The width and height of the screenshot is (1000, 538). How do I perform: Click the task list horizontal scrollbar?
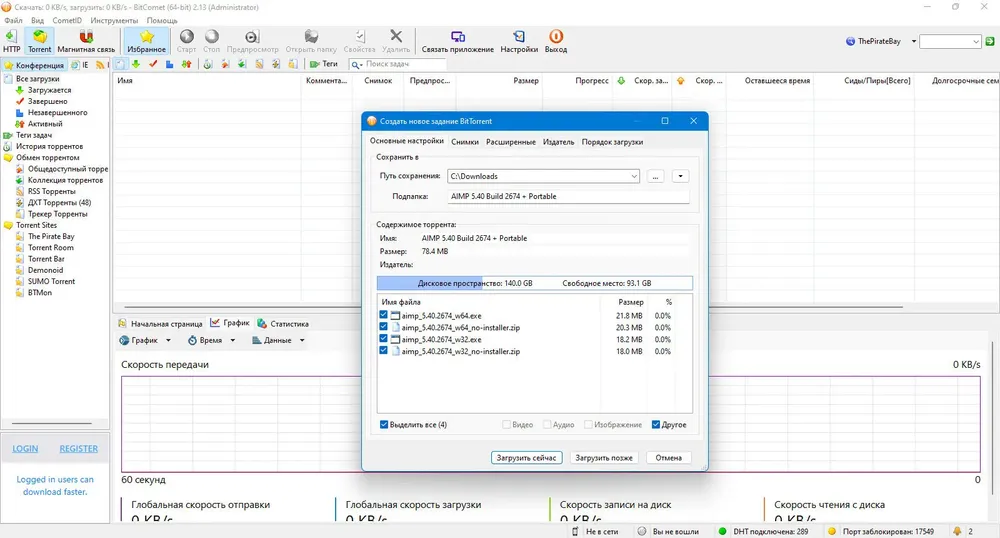(x=513, y=307)
